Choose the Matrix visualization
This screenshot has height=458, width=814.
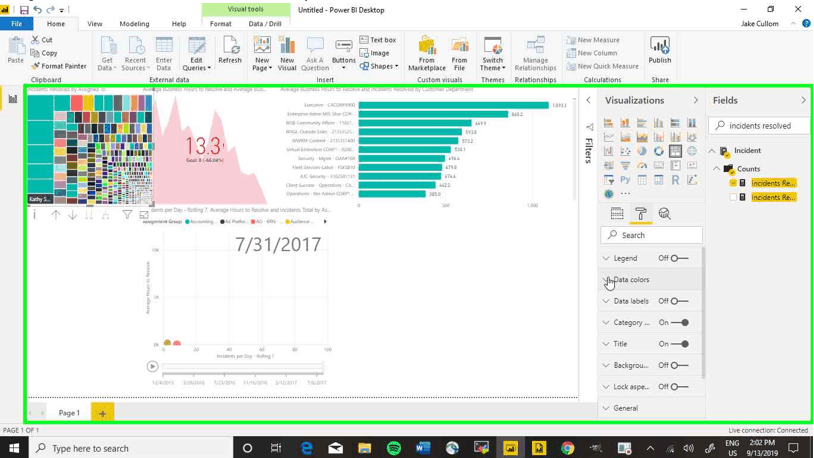(658, 180)
